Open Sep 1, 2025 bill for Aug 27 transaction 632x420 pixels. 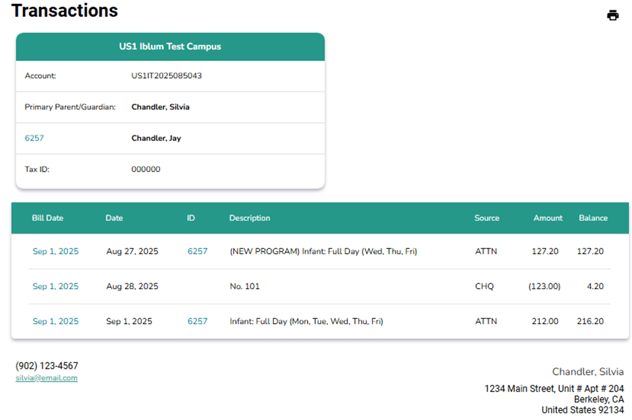55,252
